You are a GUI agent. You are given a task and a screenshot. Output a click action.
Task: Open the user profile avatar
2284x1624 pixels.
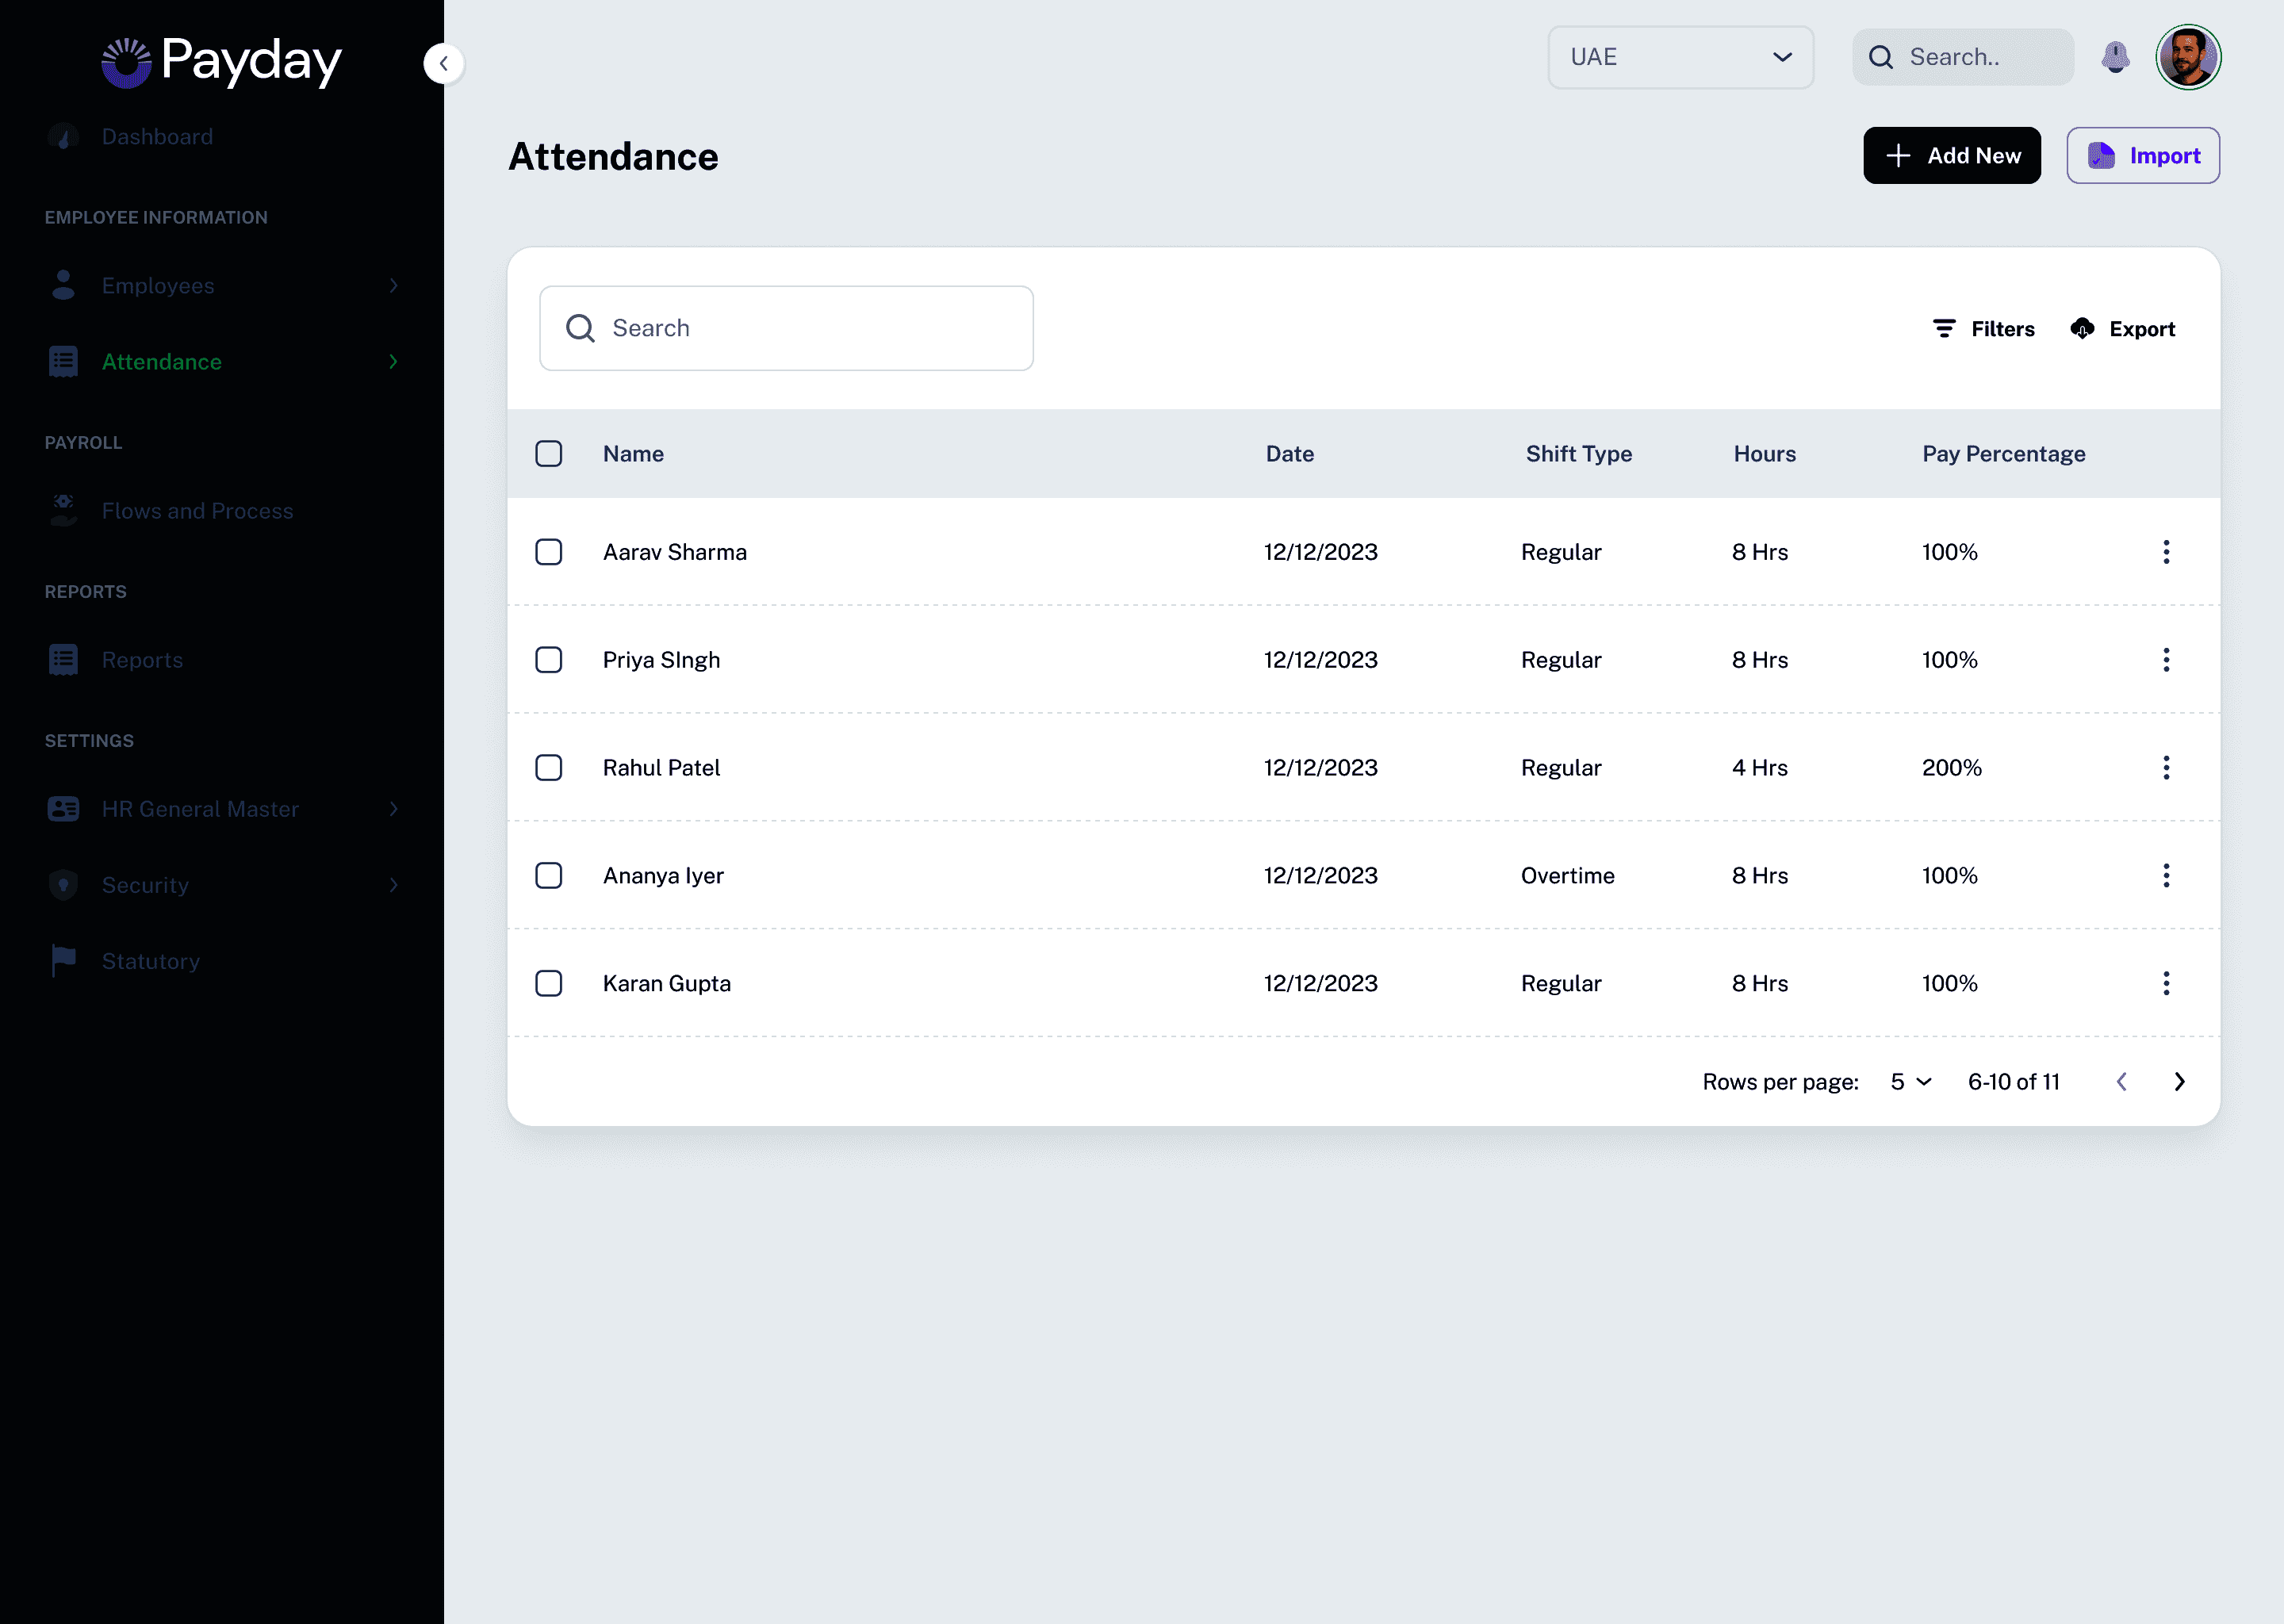point(2188,57)
